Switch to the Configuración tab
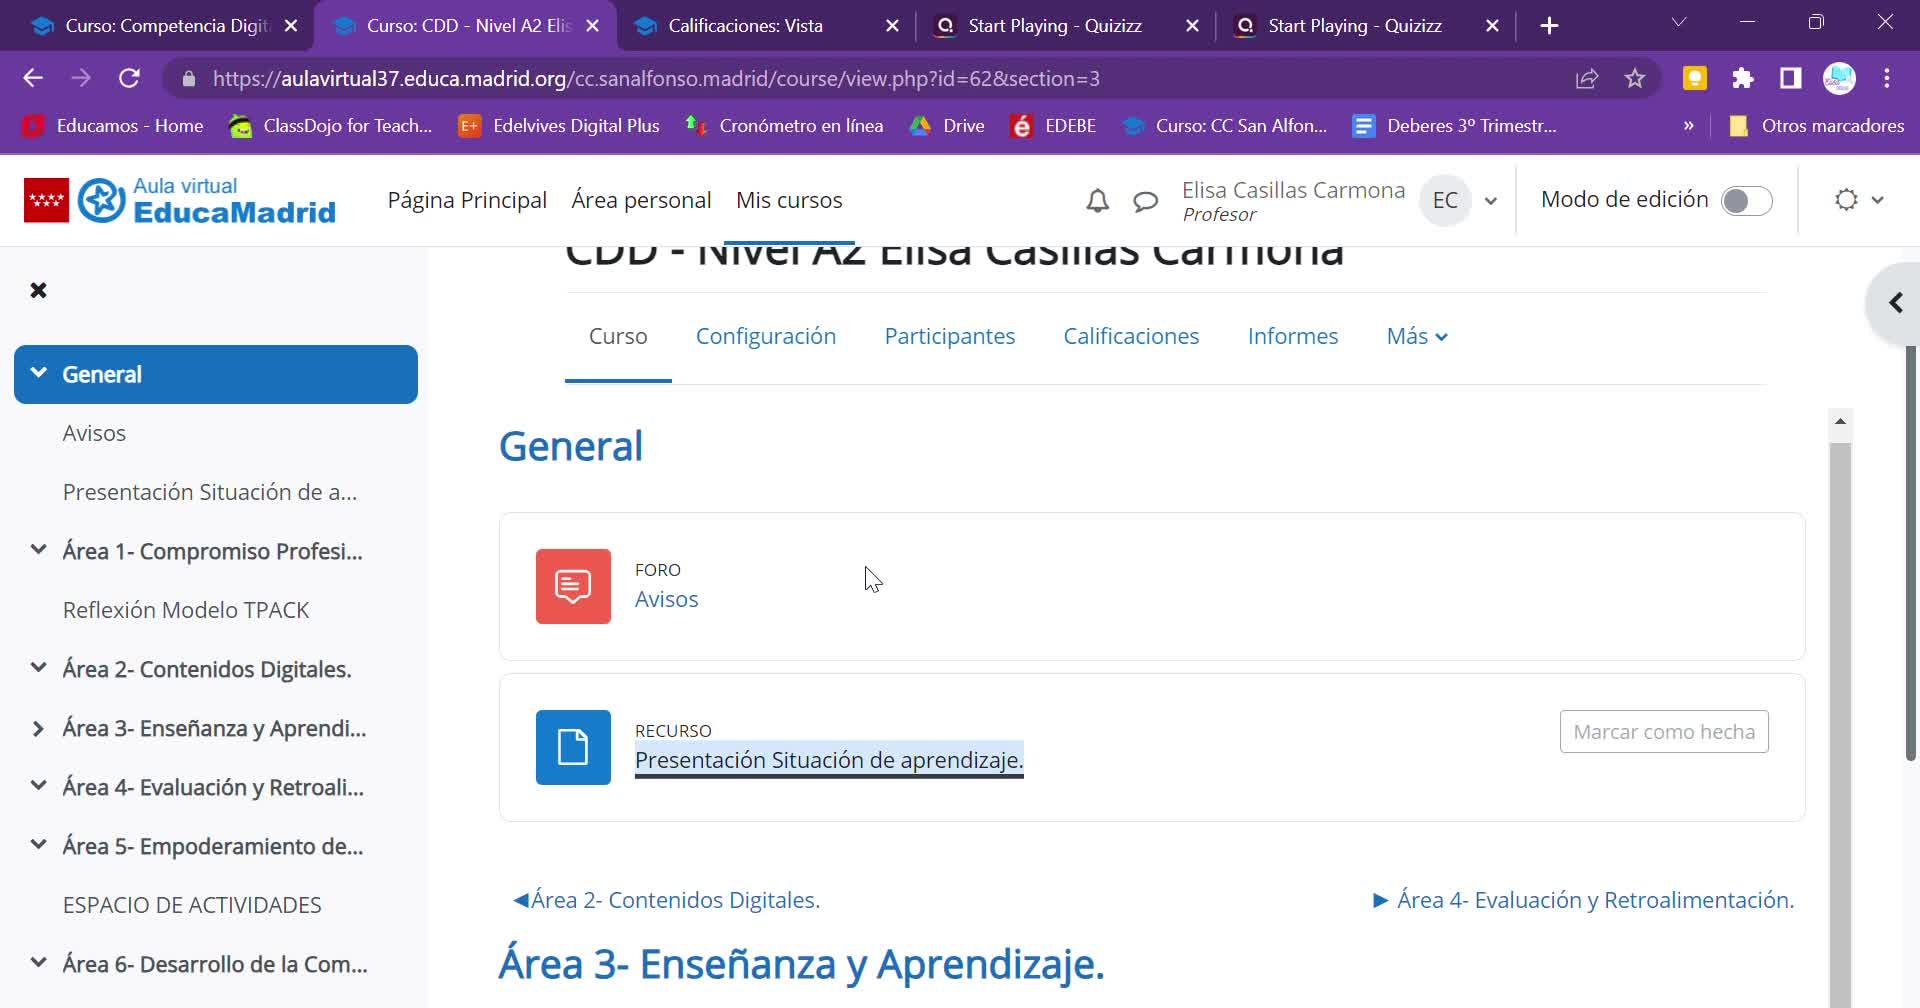Screen dimensions: 1920x1008 [x=766, y=337]
